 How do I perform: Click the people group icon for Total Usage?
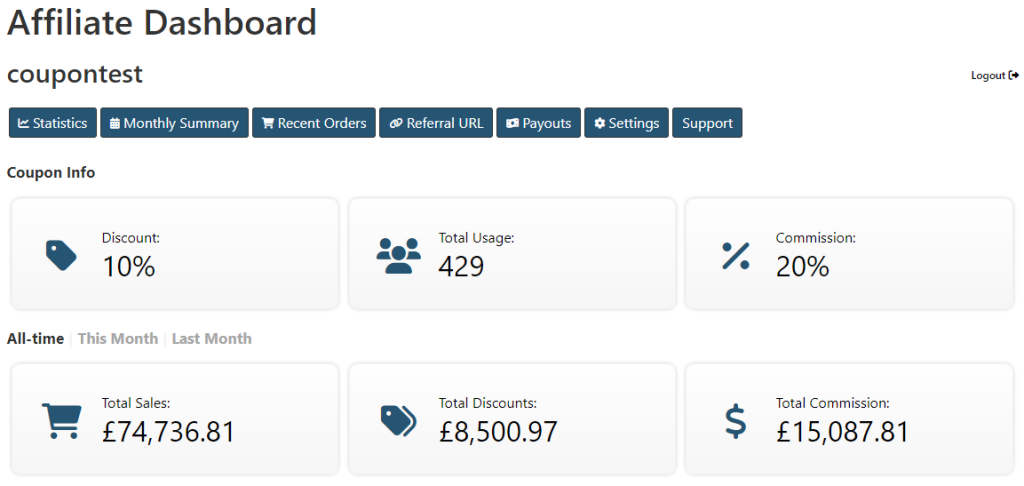(398, 255)
